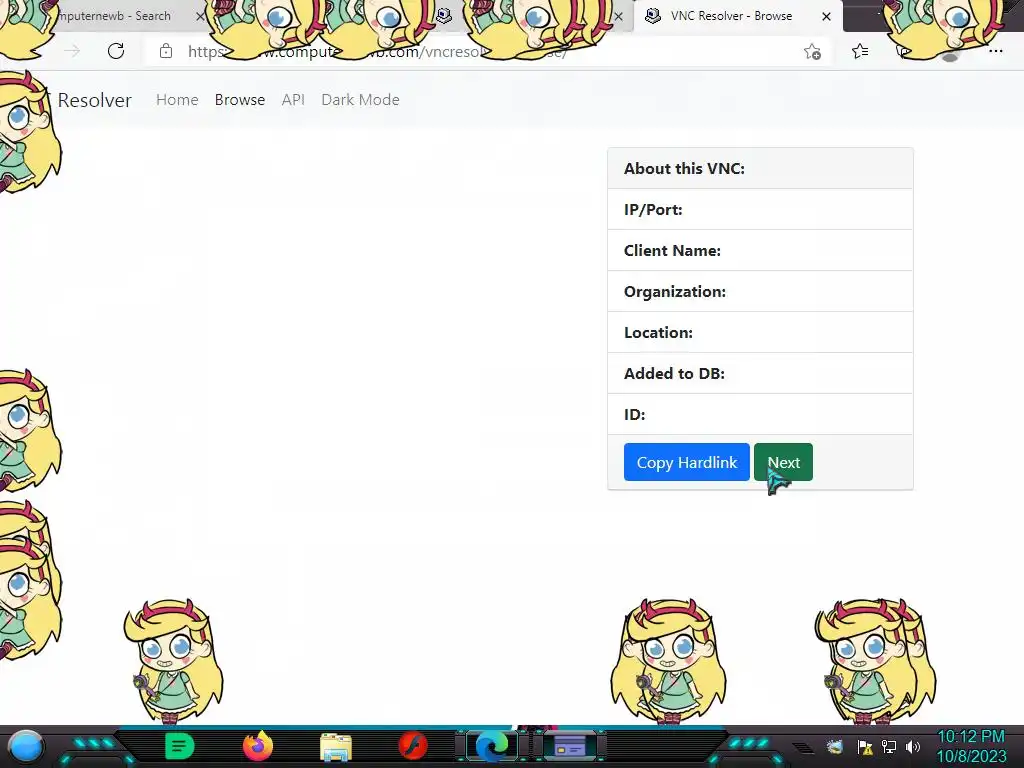Image resolution: width=1024 pixels, height=768 pixels.
Task: Add this page to favorites star icon
Action: [812, 52]
